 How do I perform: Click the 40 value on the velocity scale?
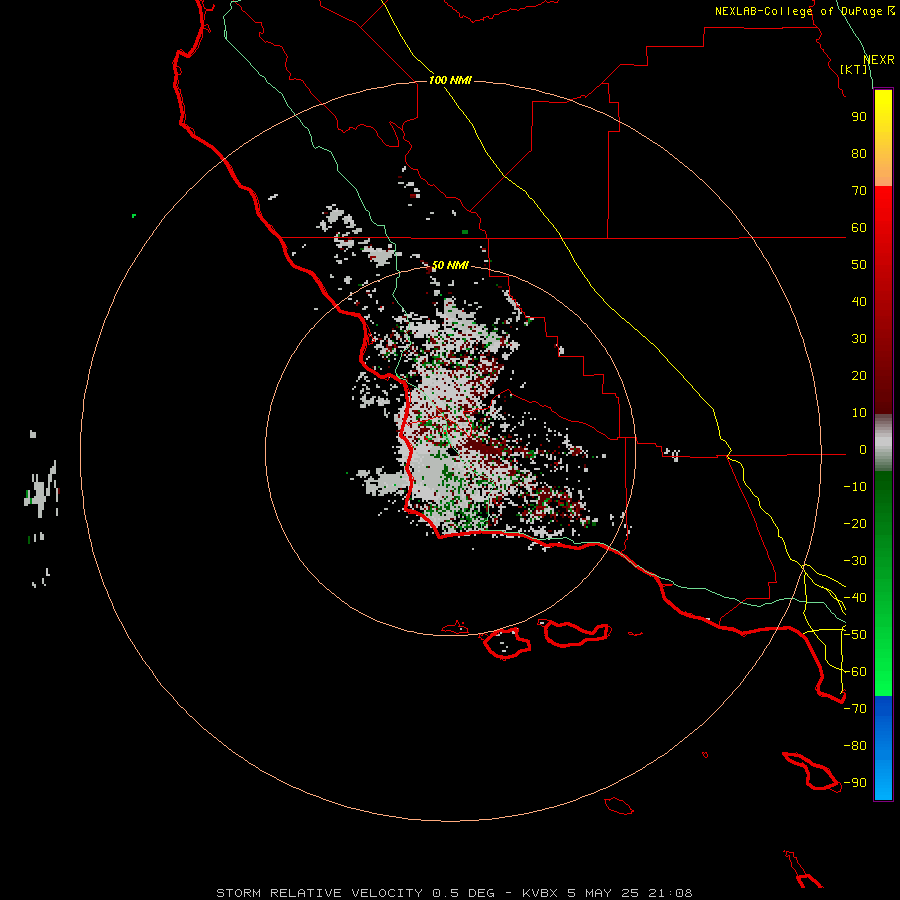[x=859, y=302]
